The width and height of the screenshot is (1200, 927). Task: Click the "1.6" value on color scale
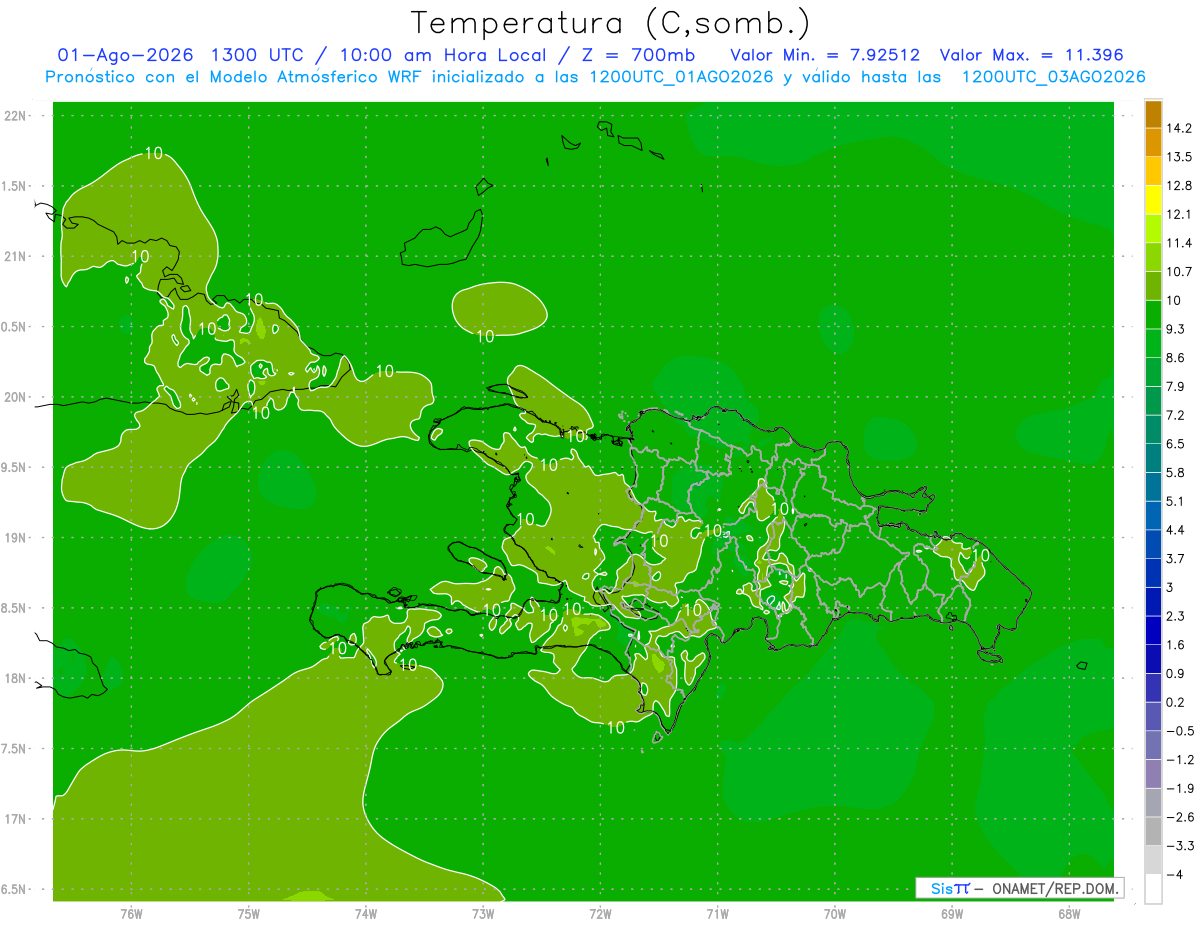[1175, 645]
